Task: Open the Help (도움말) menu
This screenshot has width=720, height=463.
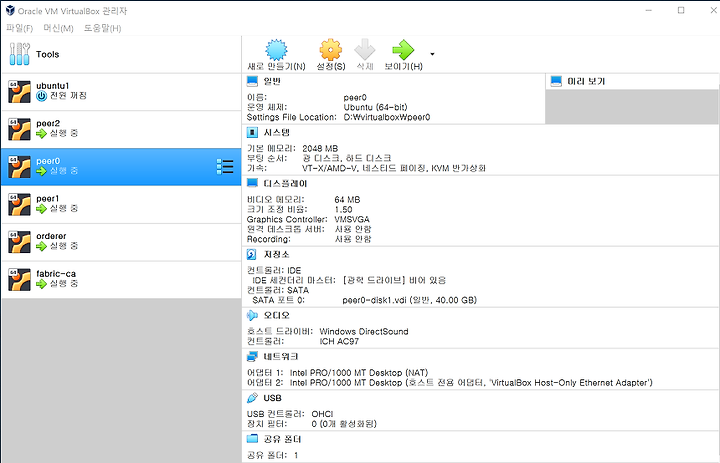Action: click(102, 28)
